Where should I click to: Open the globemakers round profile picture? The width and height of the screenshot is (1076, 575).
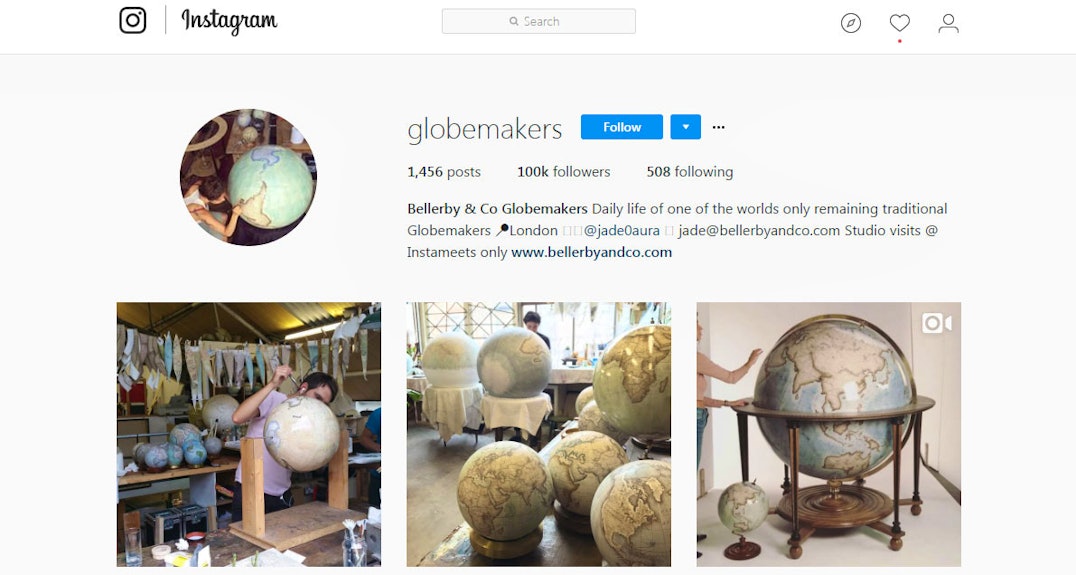pyautogui.click(x=248, y=177)
